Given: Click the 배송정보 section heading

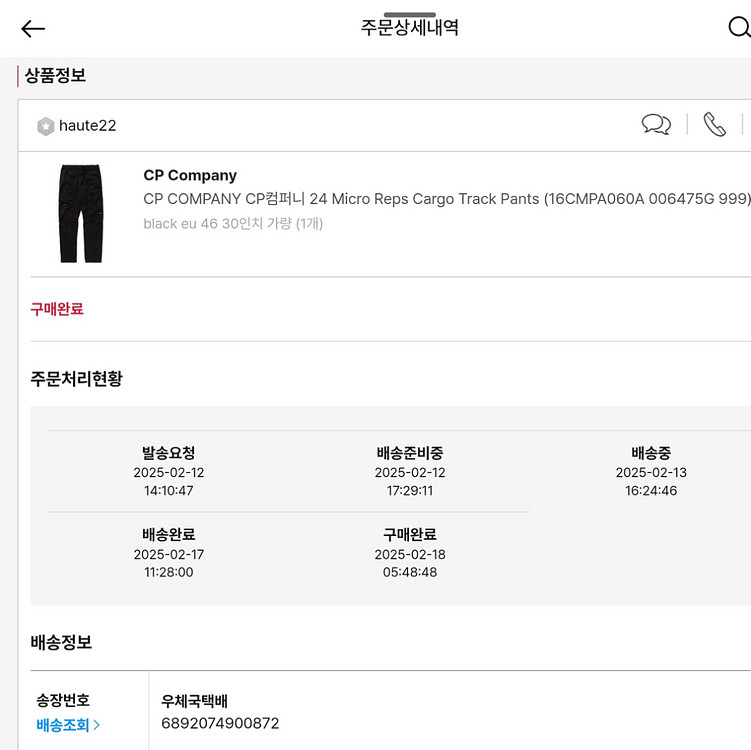Looking at the screenshot, I should [x=61, y=642].
